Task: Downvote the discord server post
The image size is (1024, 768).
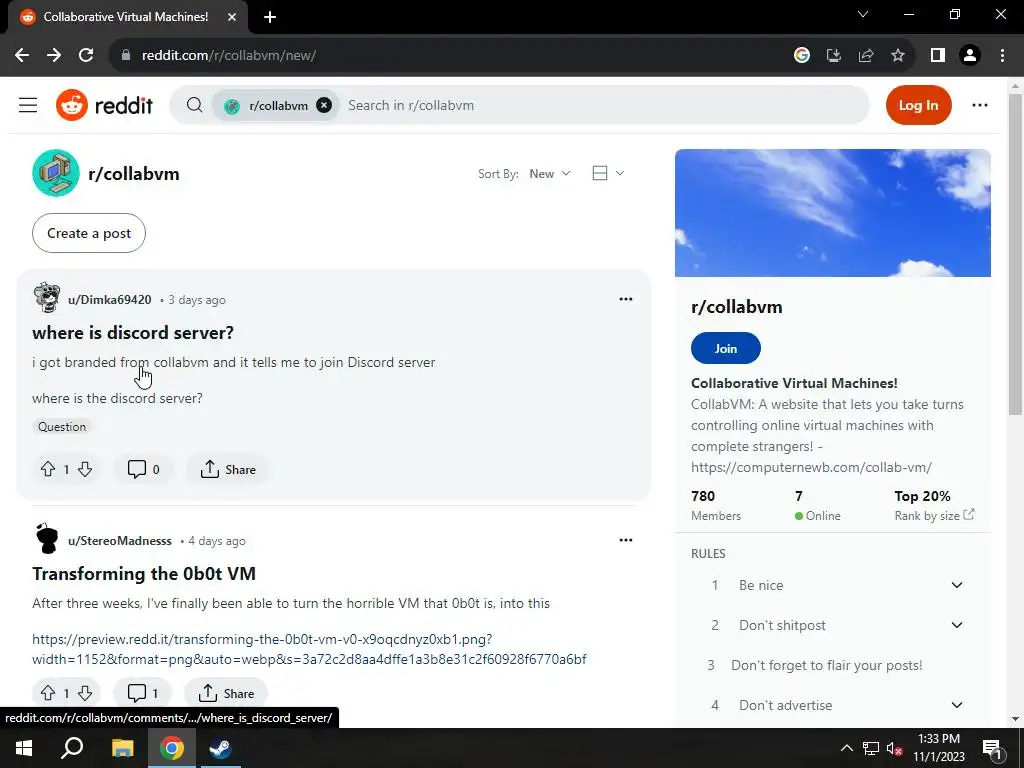Action: pyautogui.click(x=85, y=469)
